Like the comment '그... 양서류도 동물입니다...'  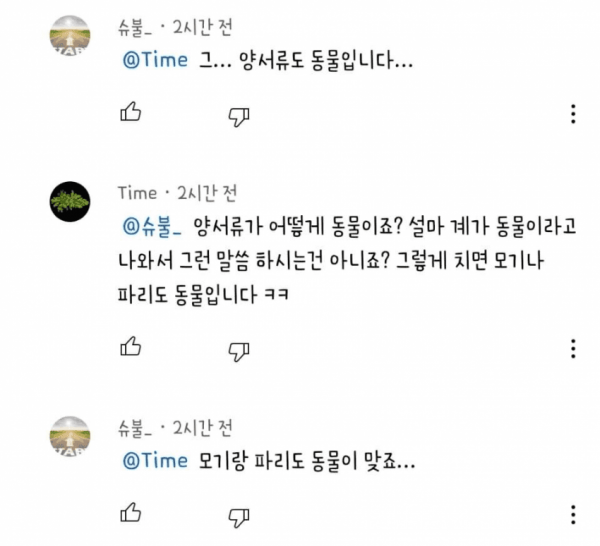130,112
